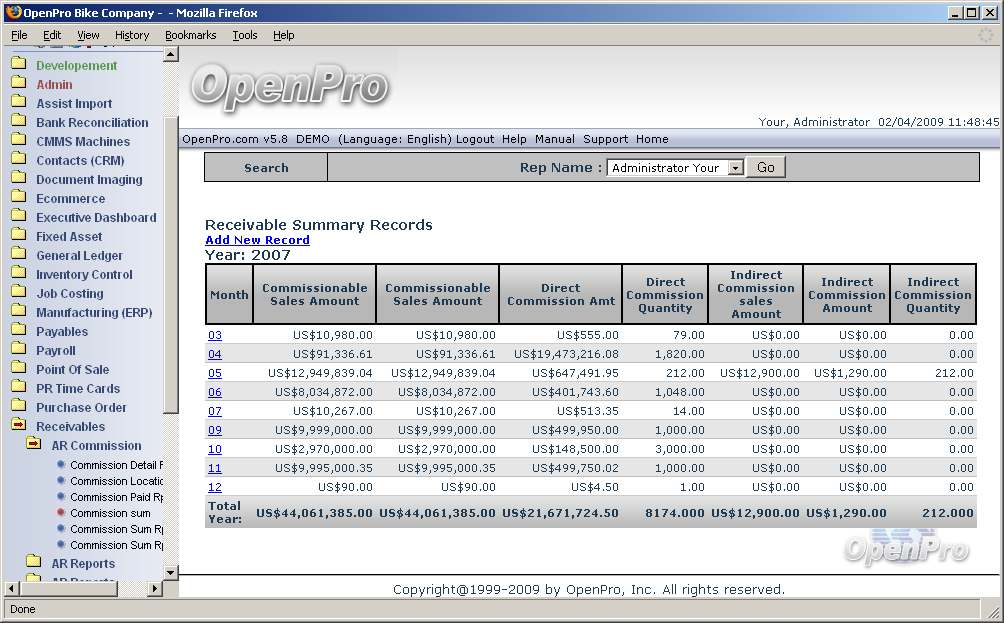This screenshot has width=1004, height=623.
Task: Click the red Commission sum bullet
Action: (61, 513)
